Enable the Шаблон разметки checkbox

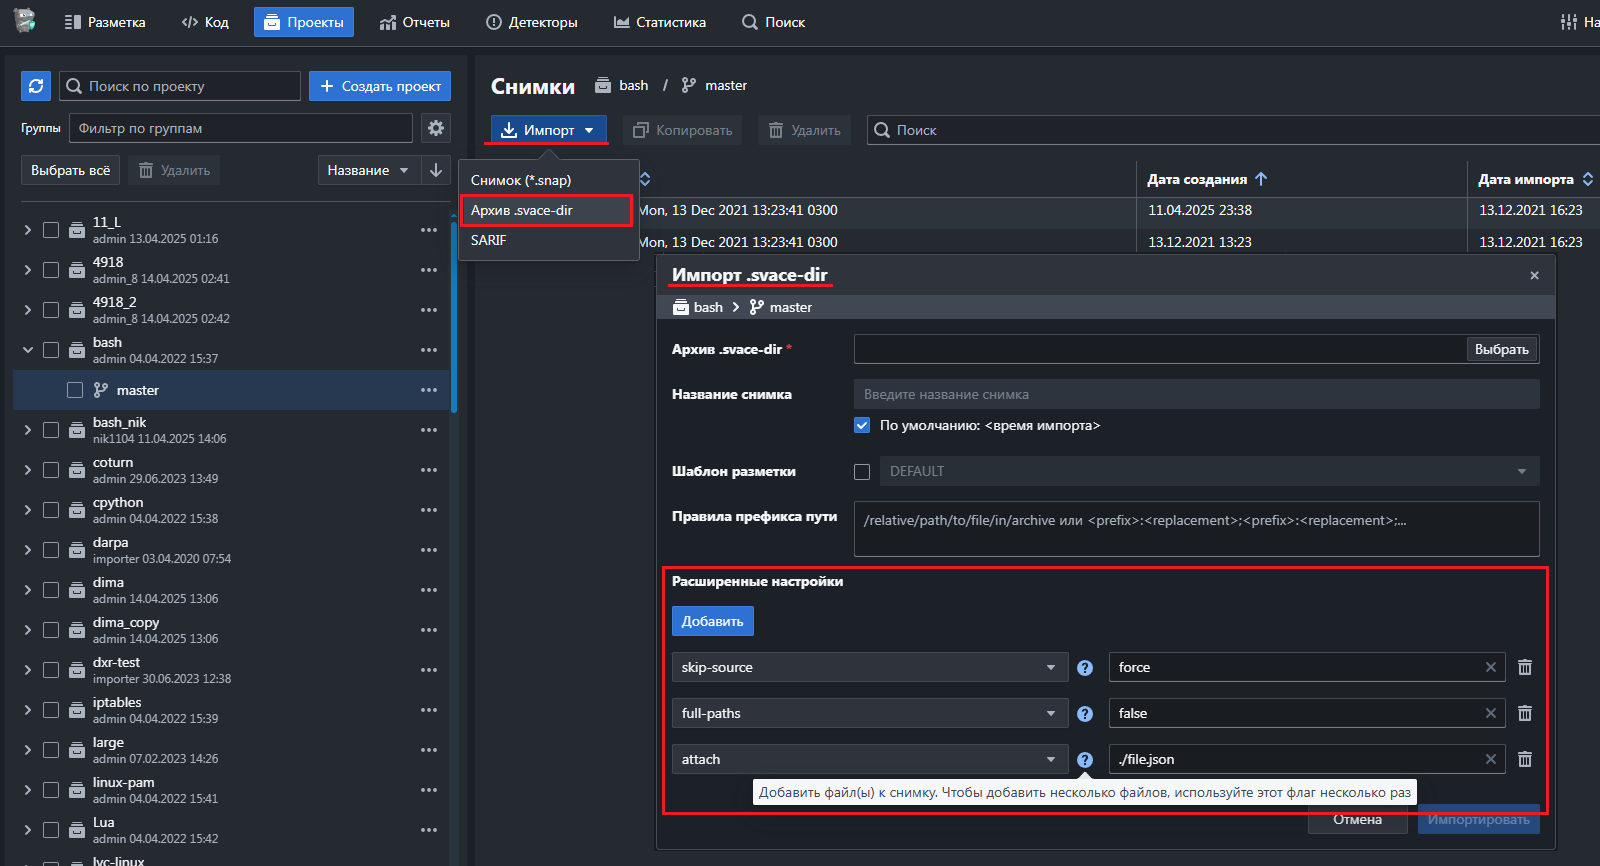tap(862, 471)
